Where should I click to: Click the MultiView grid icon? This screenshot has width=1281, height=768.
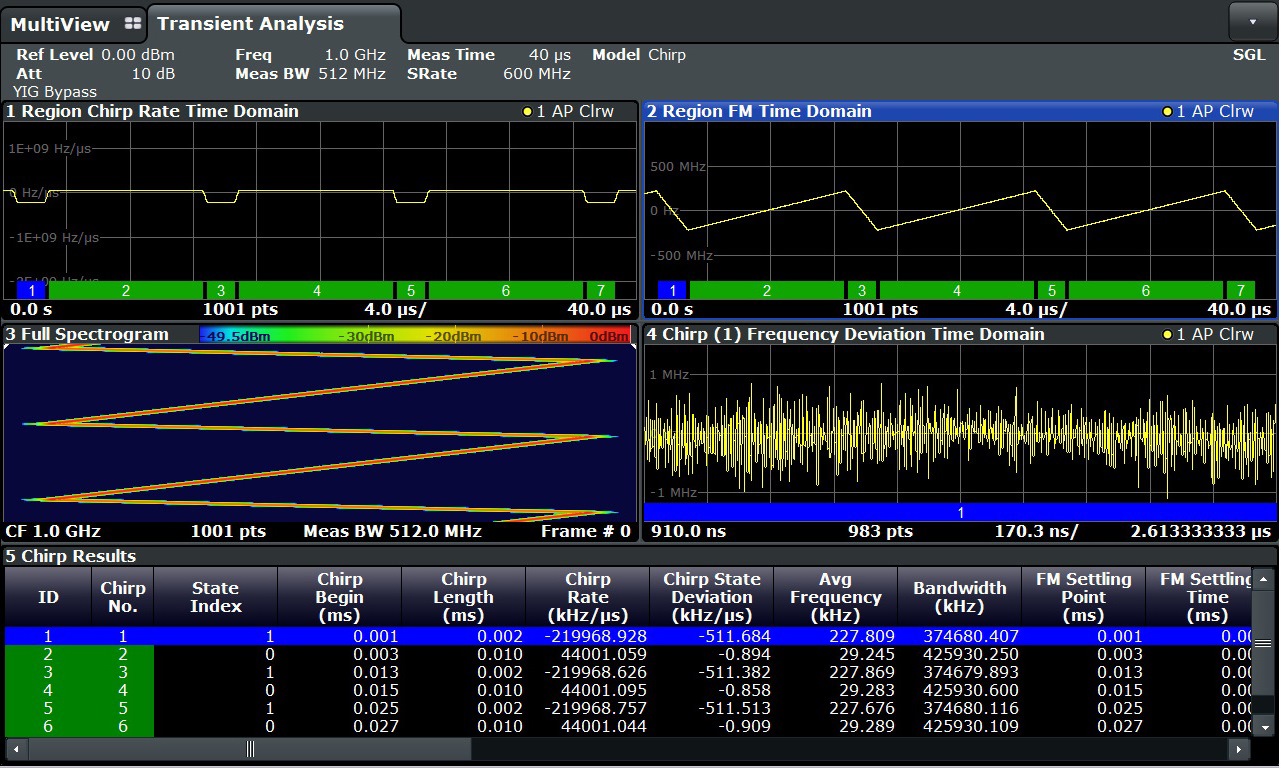pyautogui.click(x=133, y=23)
